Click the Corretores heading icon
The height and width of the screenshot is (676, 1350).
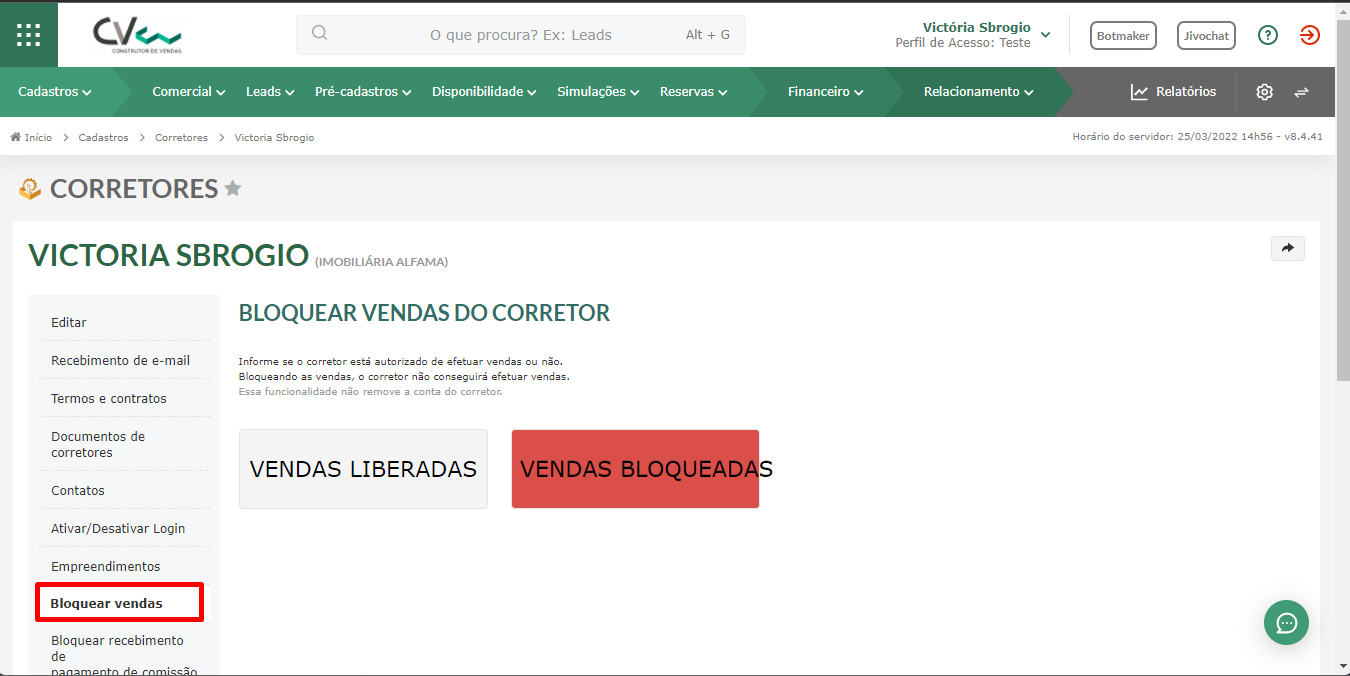tap(30, 188)
